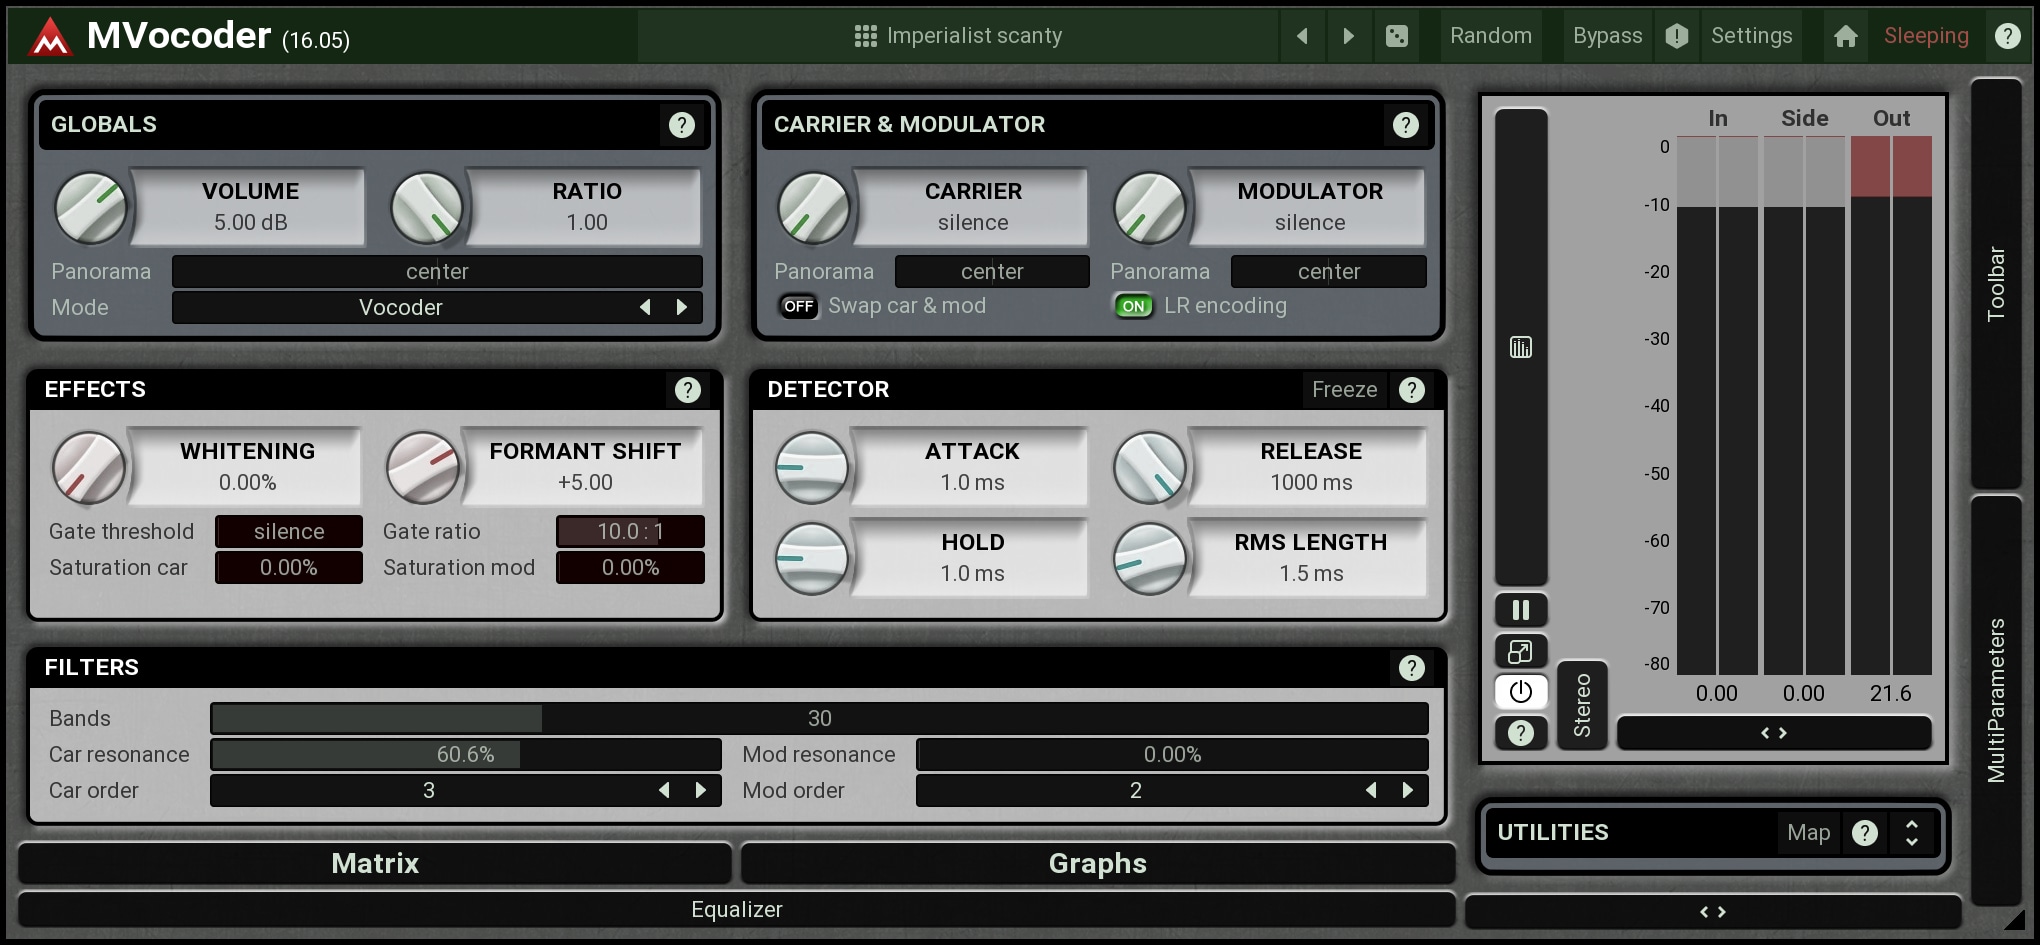The height and width of the screenshot is (945, 2040).
Task: Click the Hold knob
Action: click(811, 559)
